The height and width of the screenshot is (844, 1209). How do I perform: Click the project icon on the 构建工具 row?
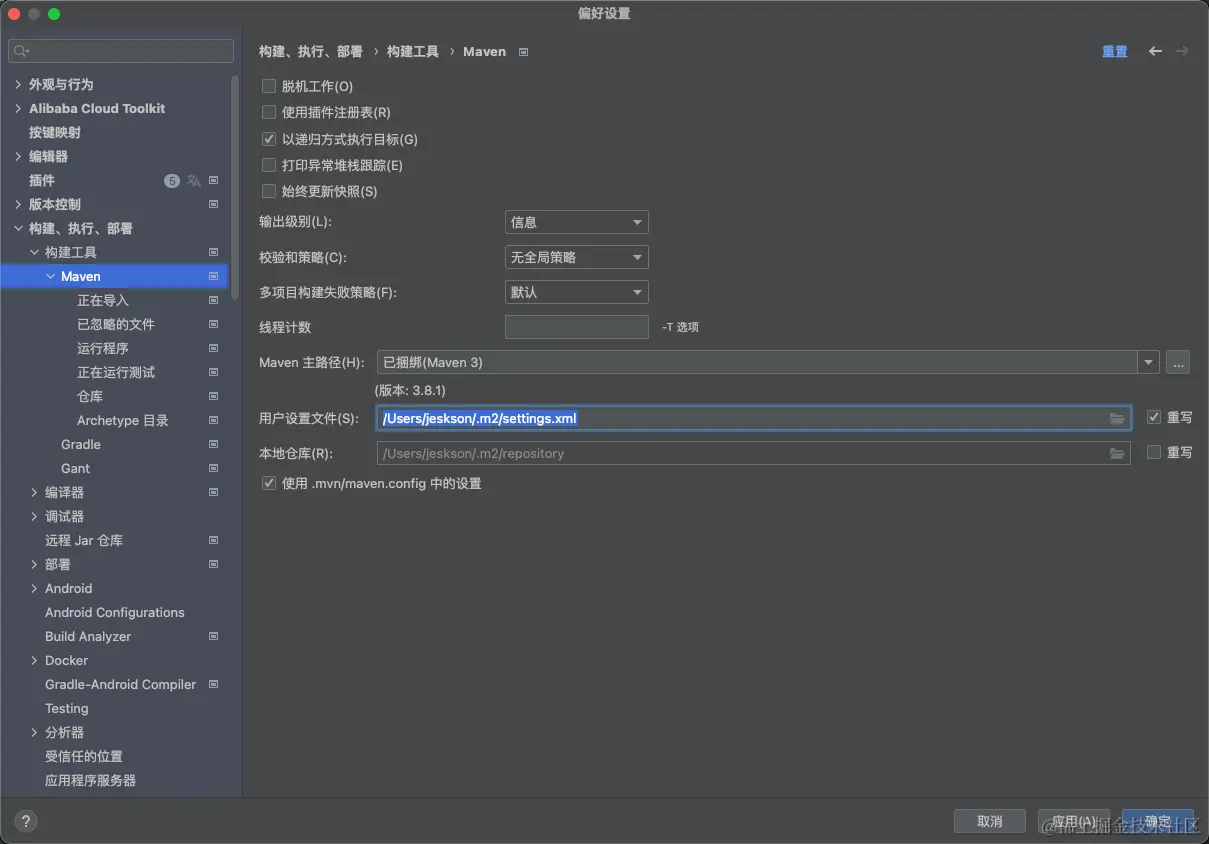click(213, 253)
